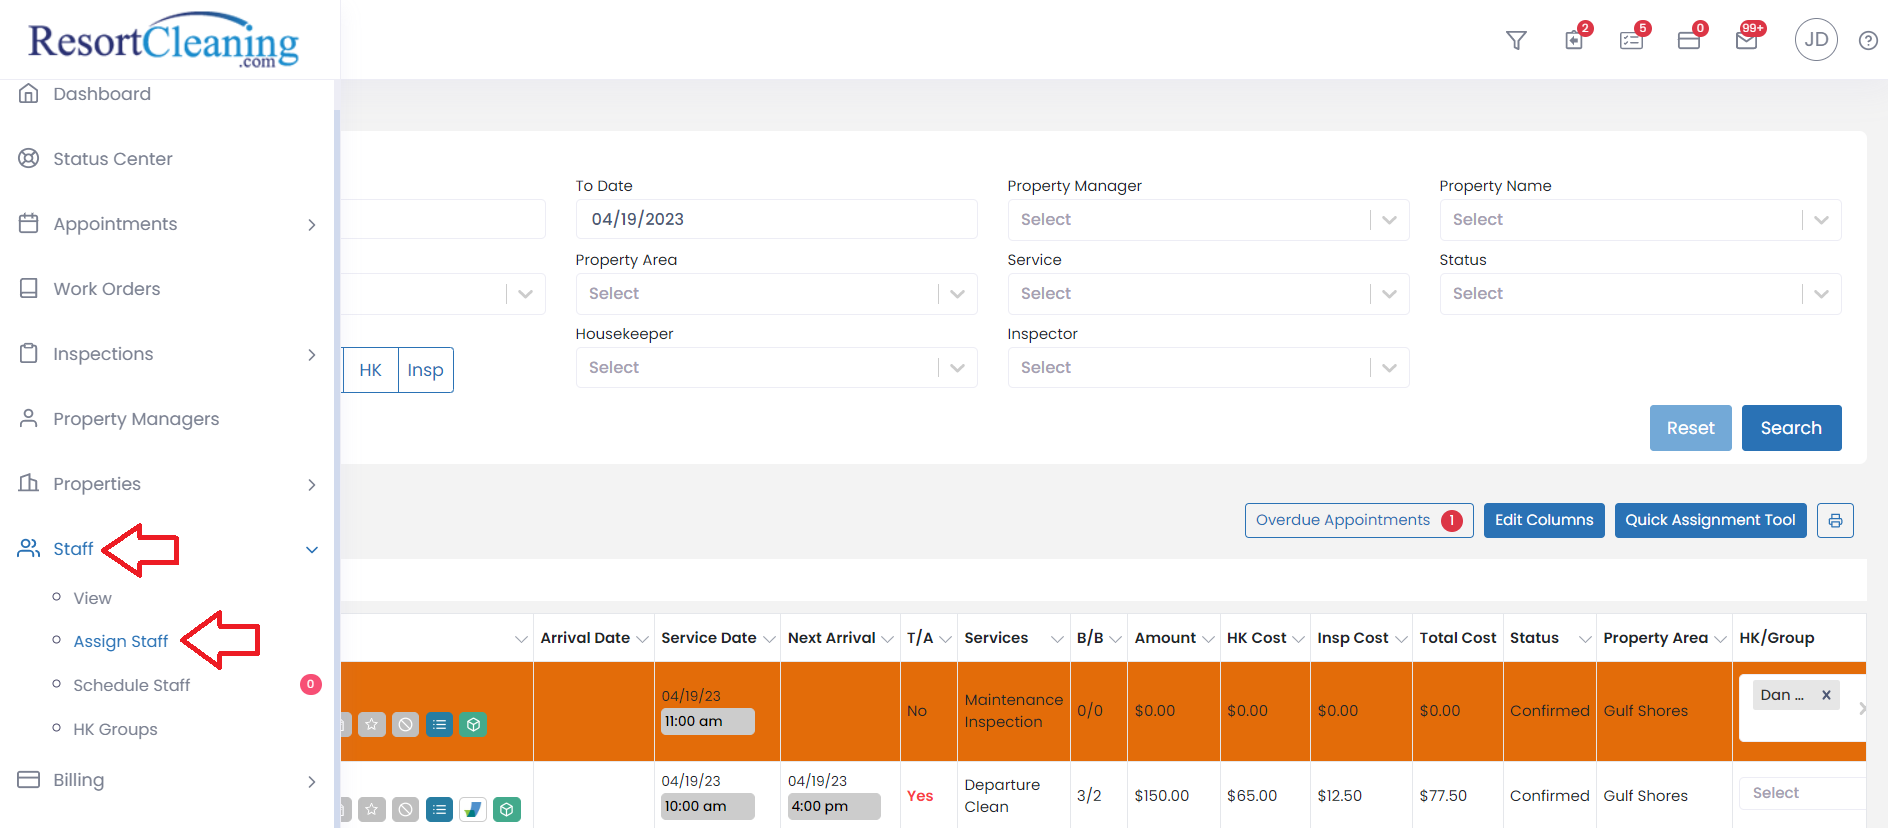
Task: Click the To Date input field
Action: tap(775, 219)
